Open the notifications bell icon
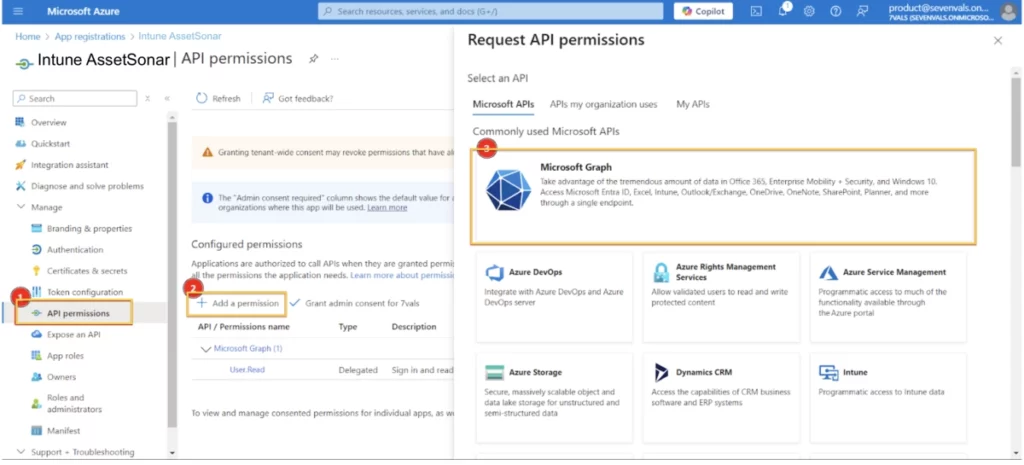 click(783, 11)
